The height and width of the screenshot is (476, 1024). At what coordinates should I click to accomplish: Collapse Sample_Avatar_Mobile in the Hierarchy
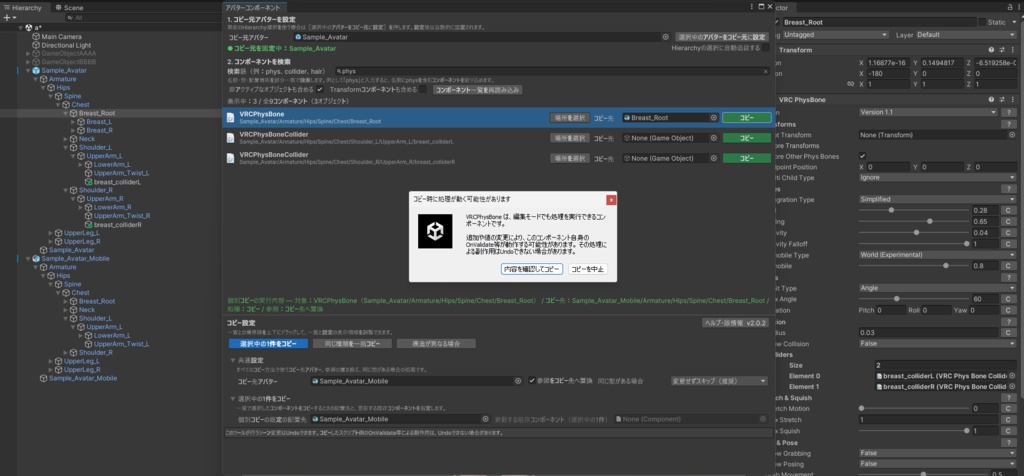(x=28, y=259)
